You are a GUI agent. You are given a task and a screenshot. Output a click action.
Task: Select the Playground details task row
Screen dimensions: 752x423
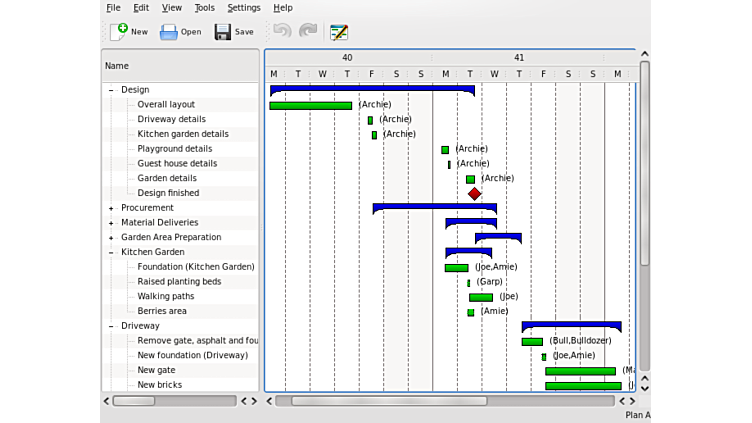(x=175, y=149)
